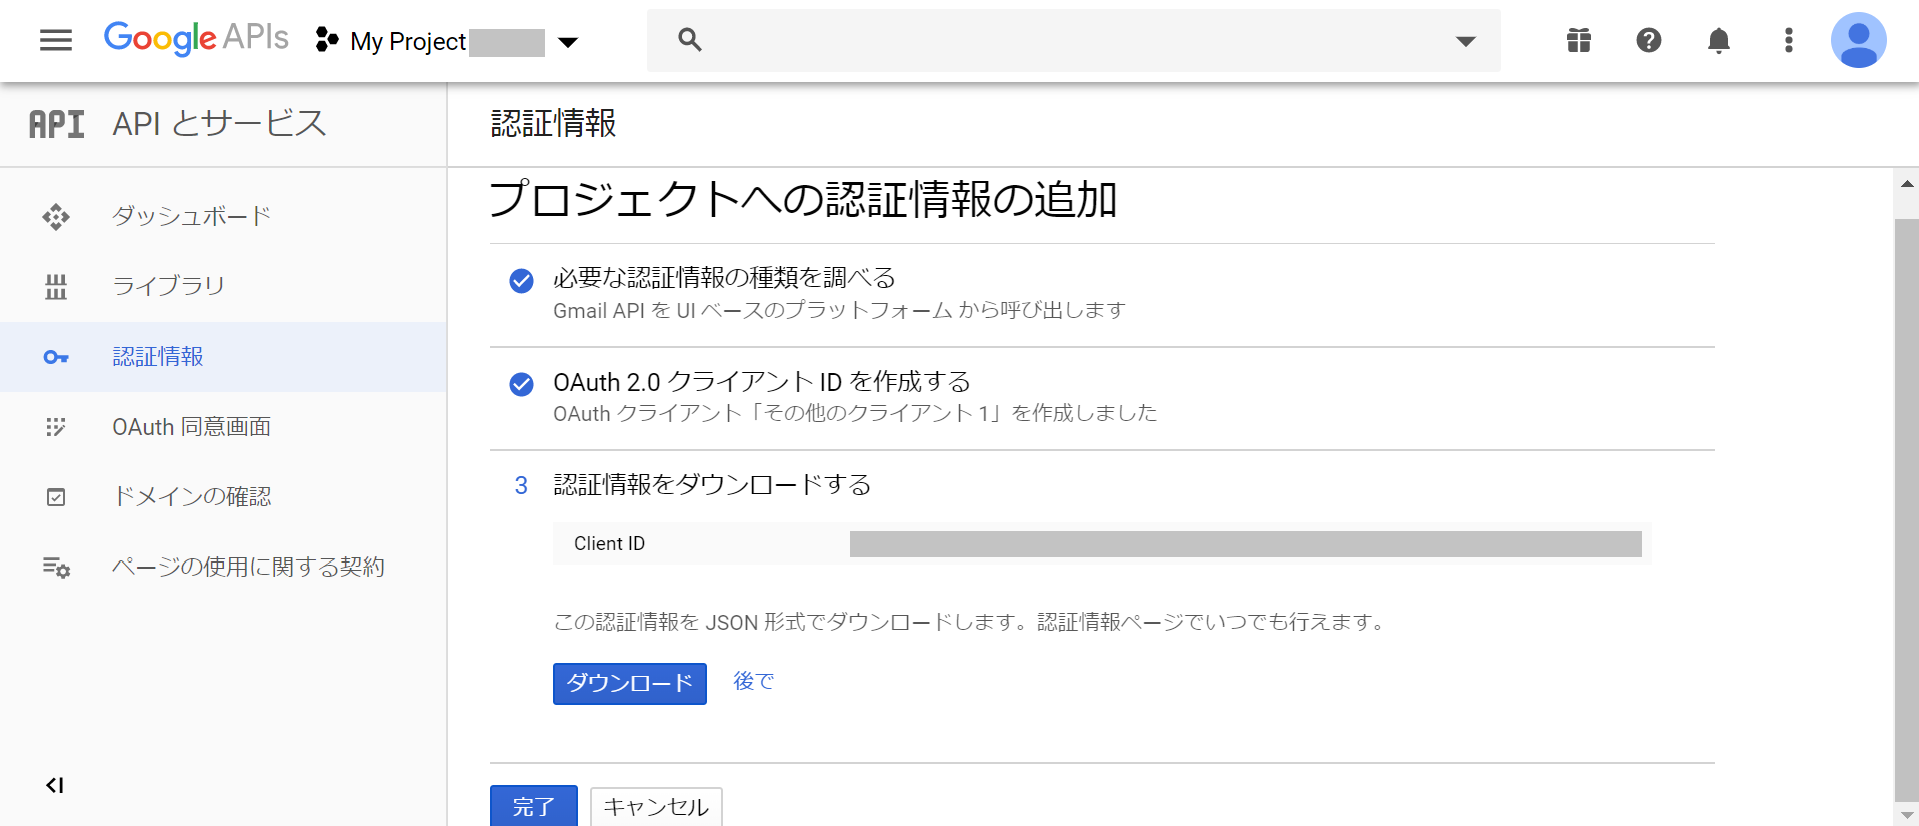Click the OAuth 同意画面 icon
Viewport: 1919px width, 826px height.
coord(56,427)
